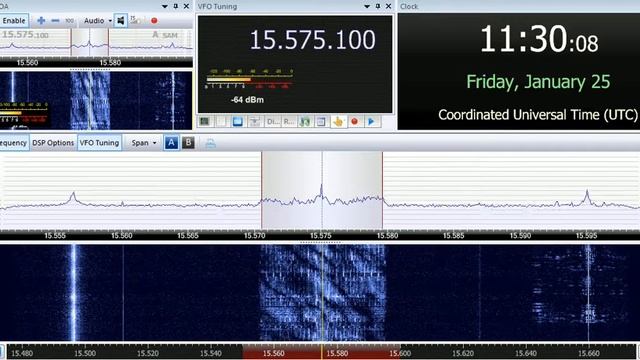Click the blue plus zoom-in icon
The width and height of the screenshot is (640, 360).
coord(41,20)
